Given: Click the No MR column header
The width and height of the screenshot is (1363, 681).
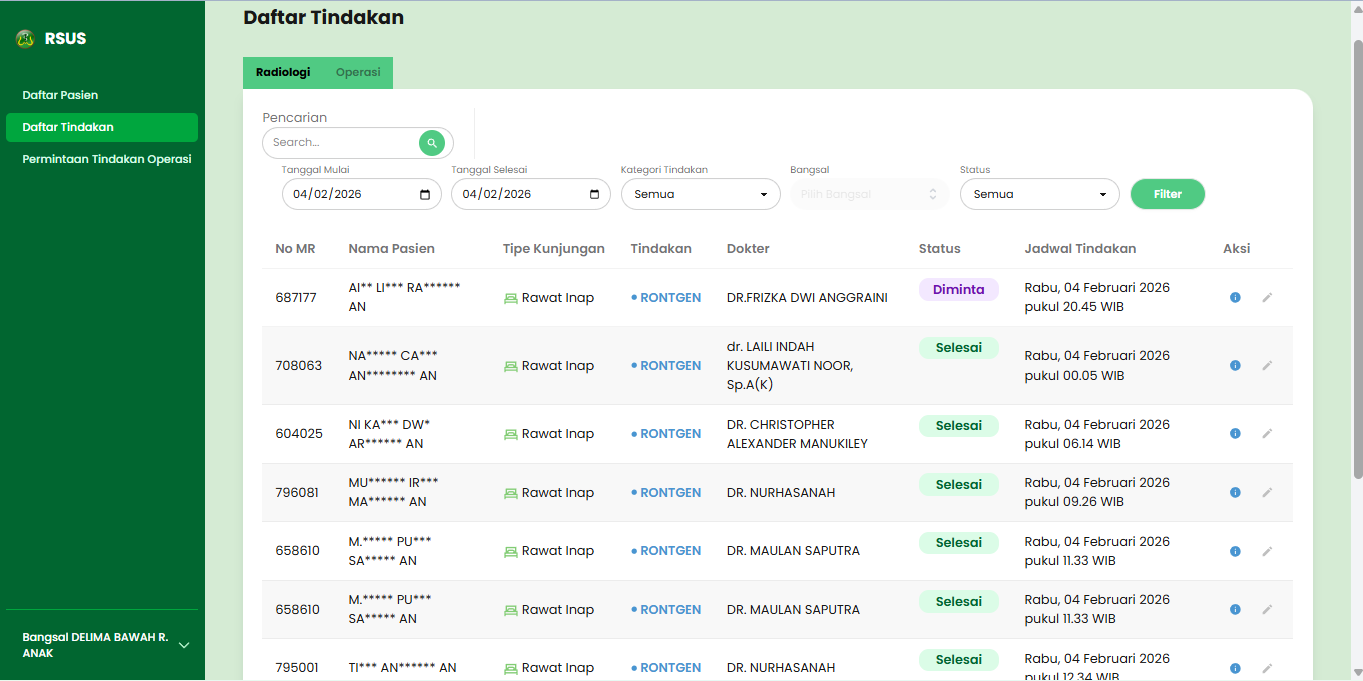Looking at the screenshot, I should [295, 248].
